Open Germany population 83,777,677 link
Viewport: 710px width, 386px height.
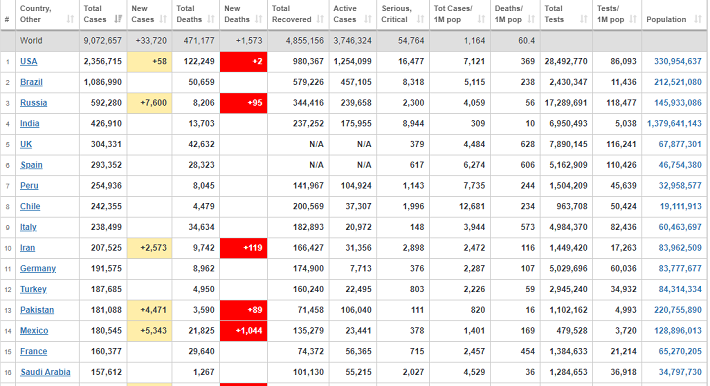(680, 269)
